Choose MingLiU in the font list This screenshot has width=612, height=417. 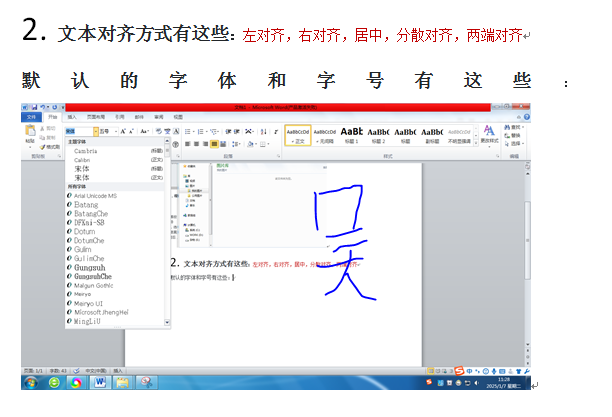click(x=115, y=321)
